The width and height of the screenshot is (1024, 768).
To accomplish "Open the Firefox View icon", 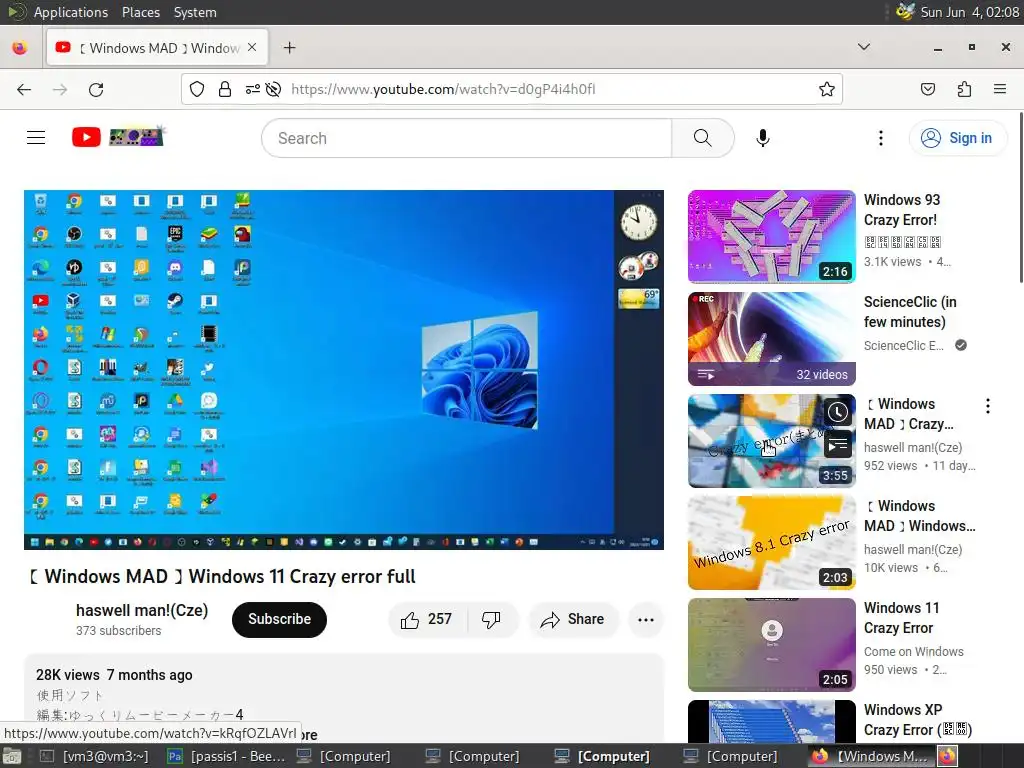I will [x=20, y=48].
